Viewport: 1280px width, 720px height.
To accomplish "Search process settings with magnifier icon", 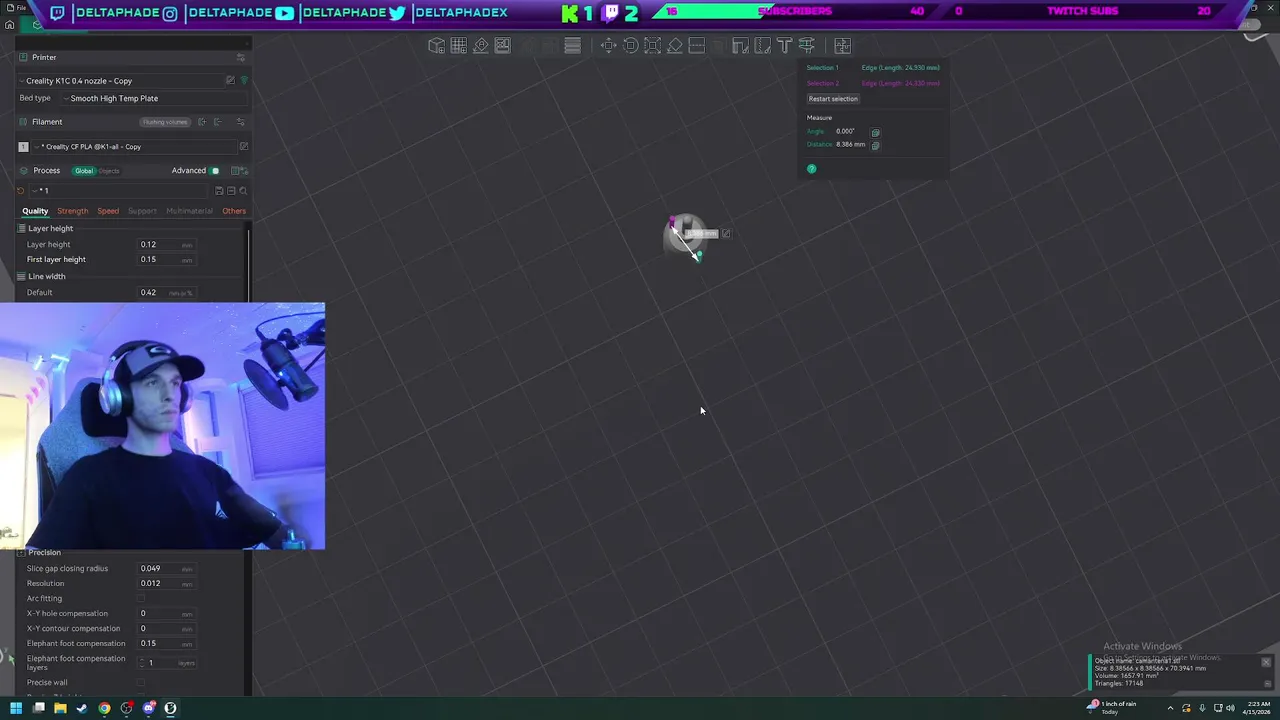I will pos(243,191).
